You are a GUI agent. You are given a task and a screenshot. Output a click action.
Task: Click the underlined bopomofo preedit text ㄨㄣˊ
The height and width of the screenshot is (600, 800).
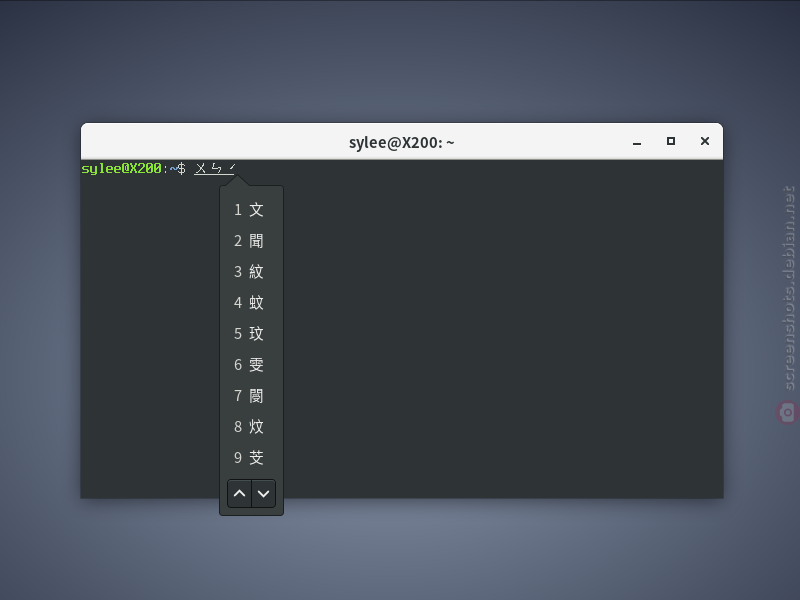click(215, 168)
